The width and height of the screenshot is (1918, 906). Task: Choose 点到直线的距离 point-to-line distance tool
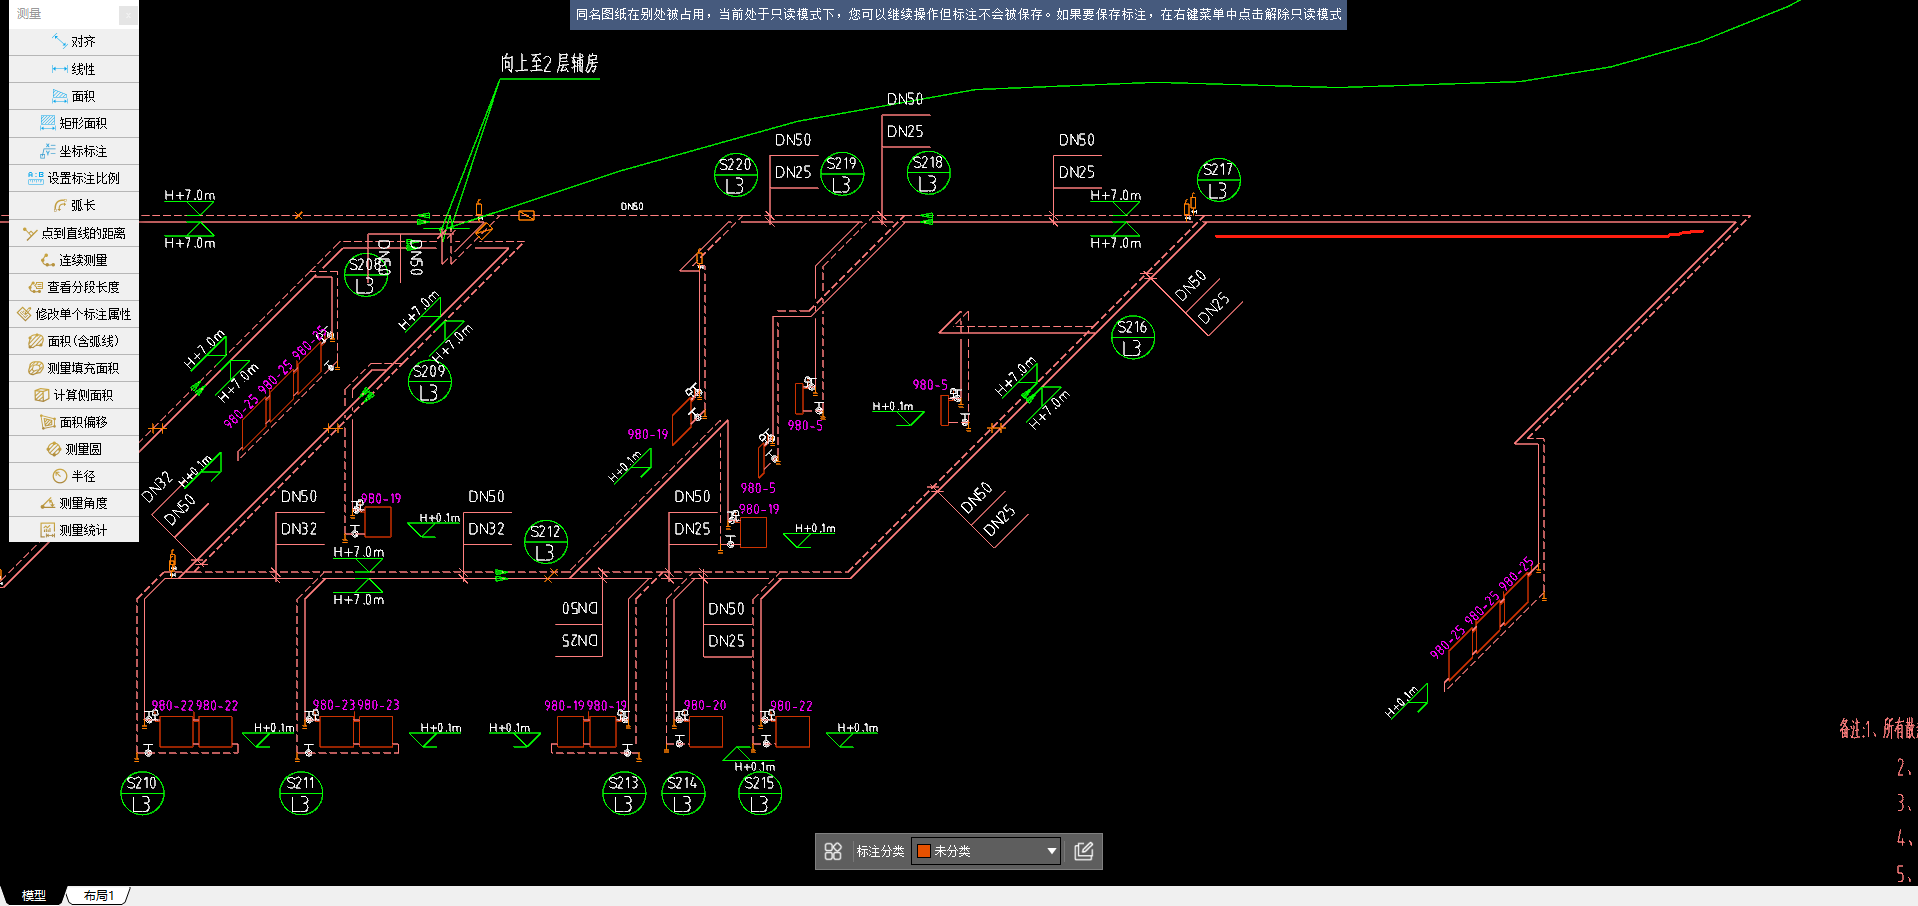74,233
